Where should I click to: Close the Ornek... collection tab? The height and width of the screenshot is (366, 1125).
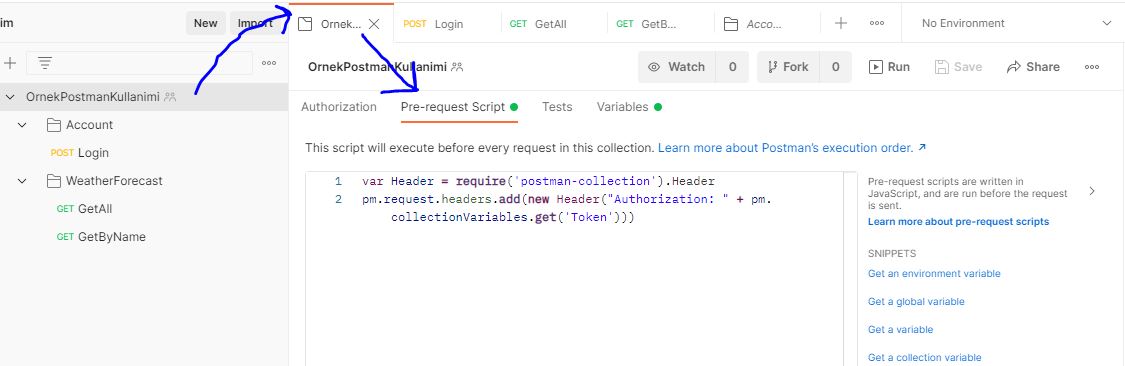(x=374, y=24)
